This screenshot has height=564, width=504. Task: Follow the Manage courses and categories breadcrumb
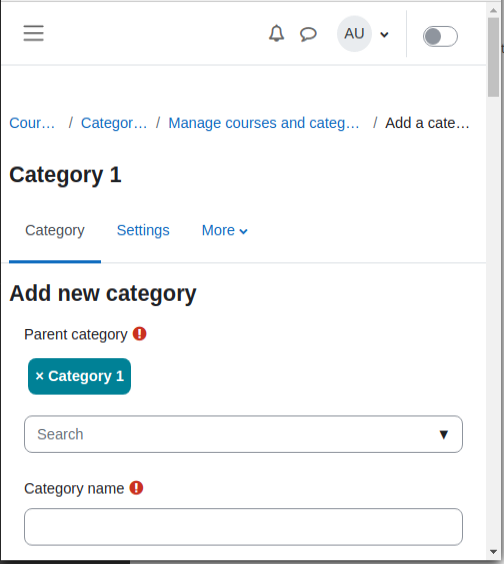pos(264,123)
